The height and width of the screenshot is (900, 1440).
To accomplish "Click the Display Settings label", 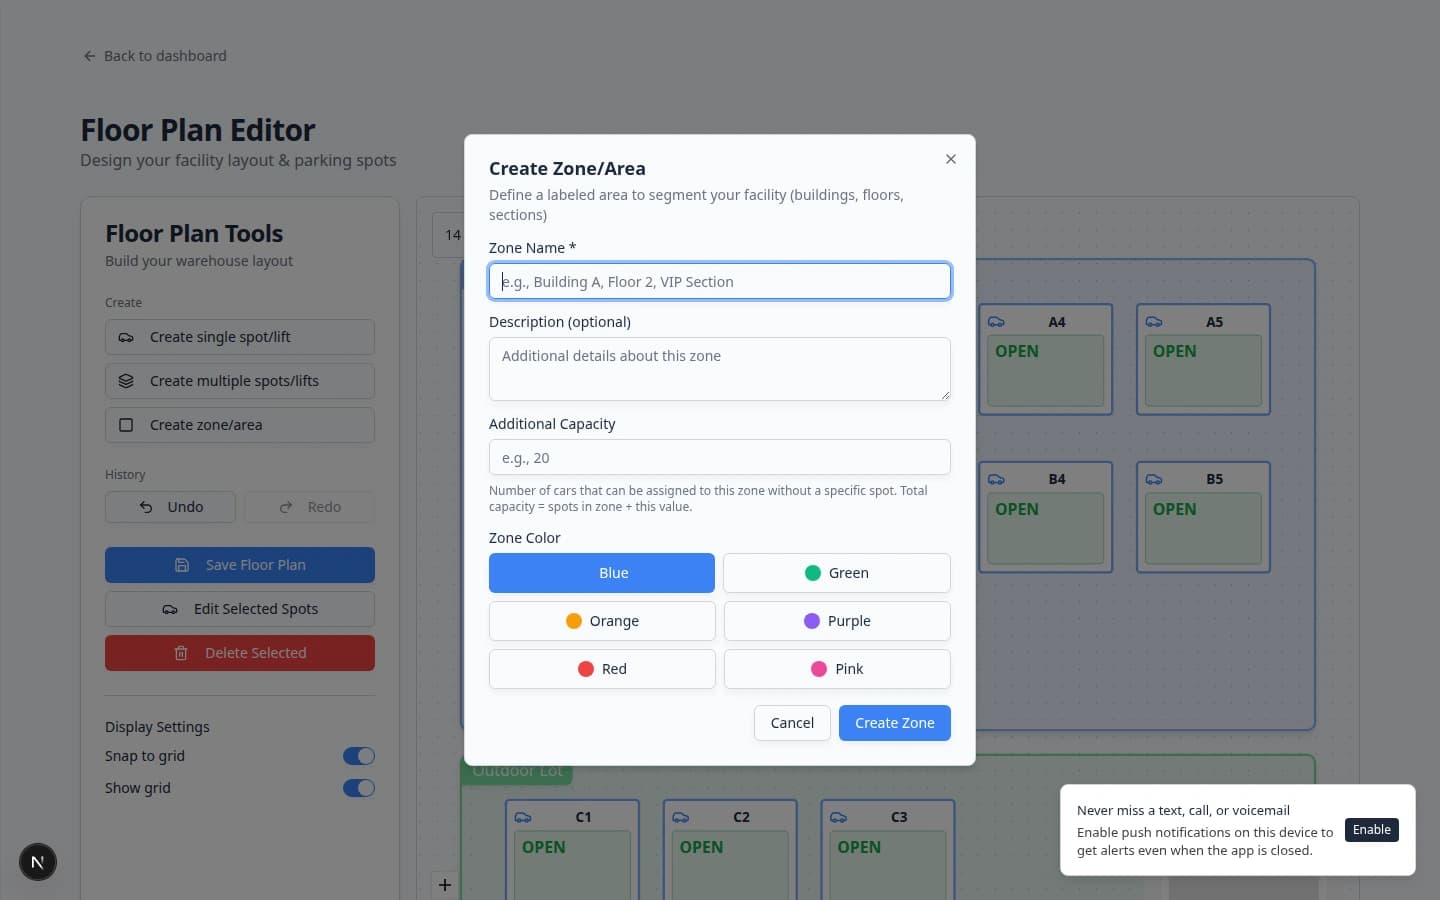I will (157, 727).
